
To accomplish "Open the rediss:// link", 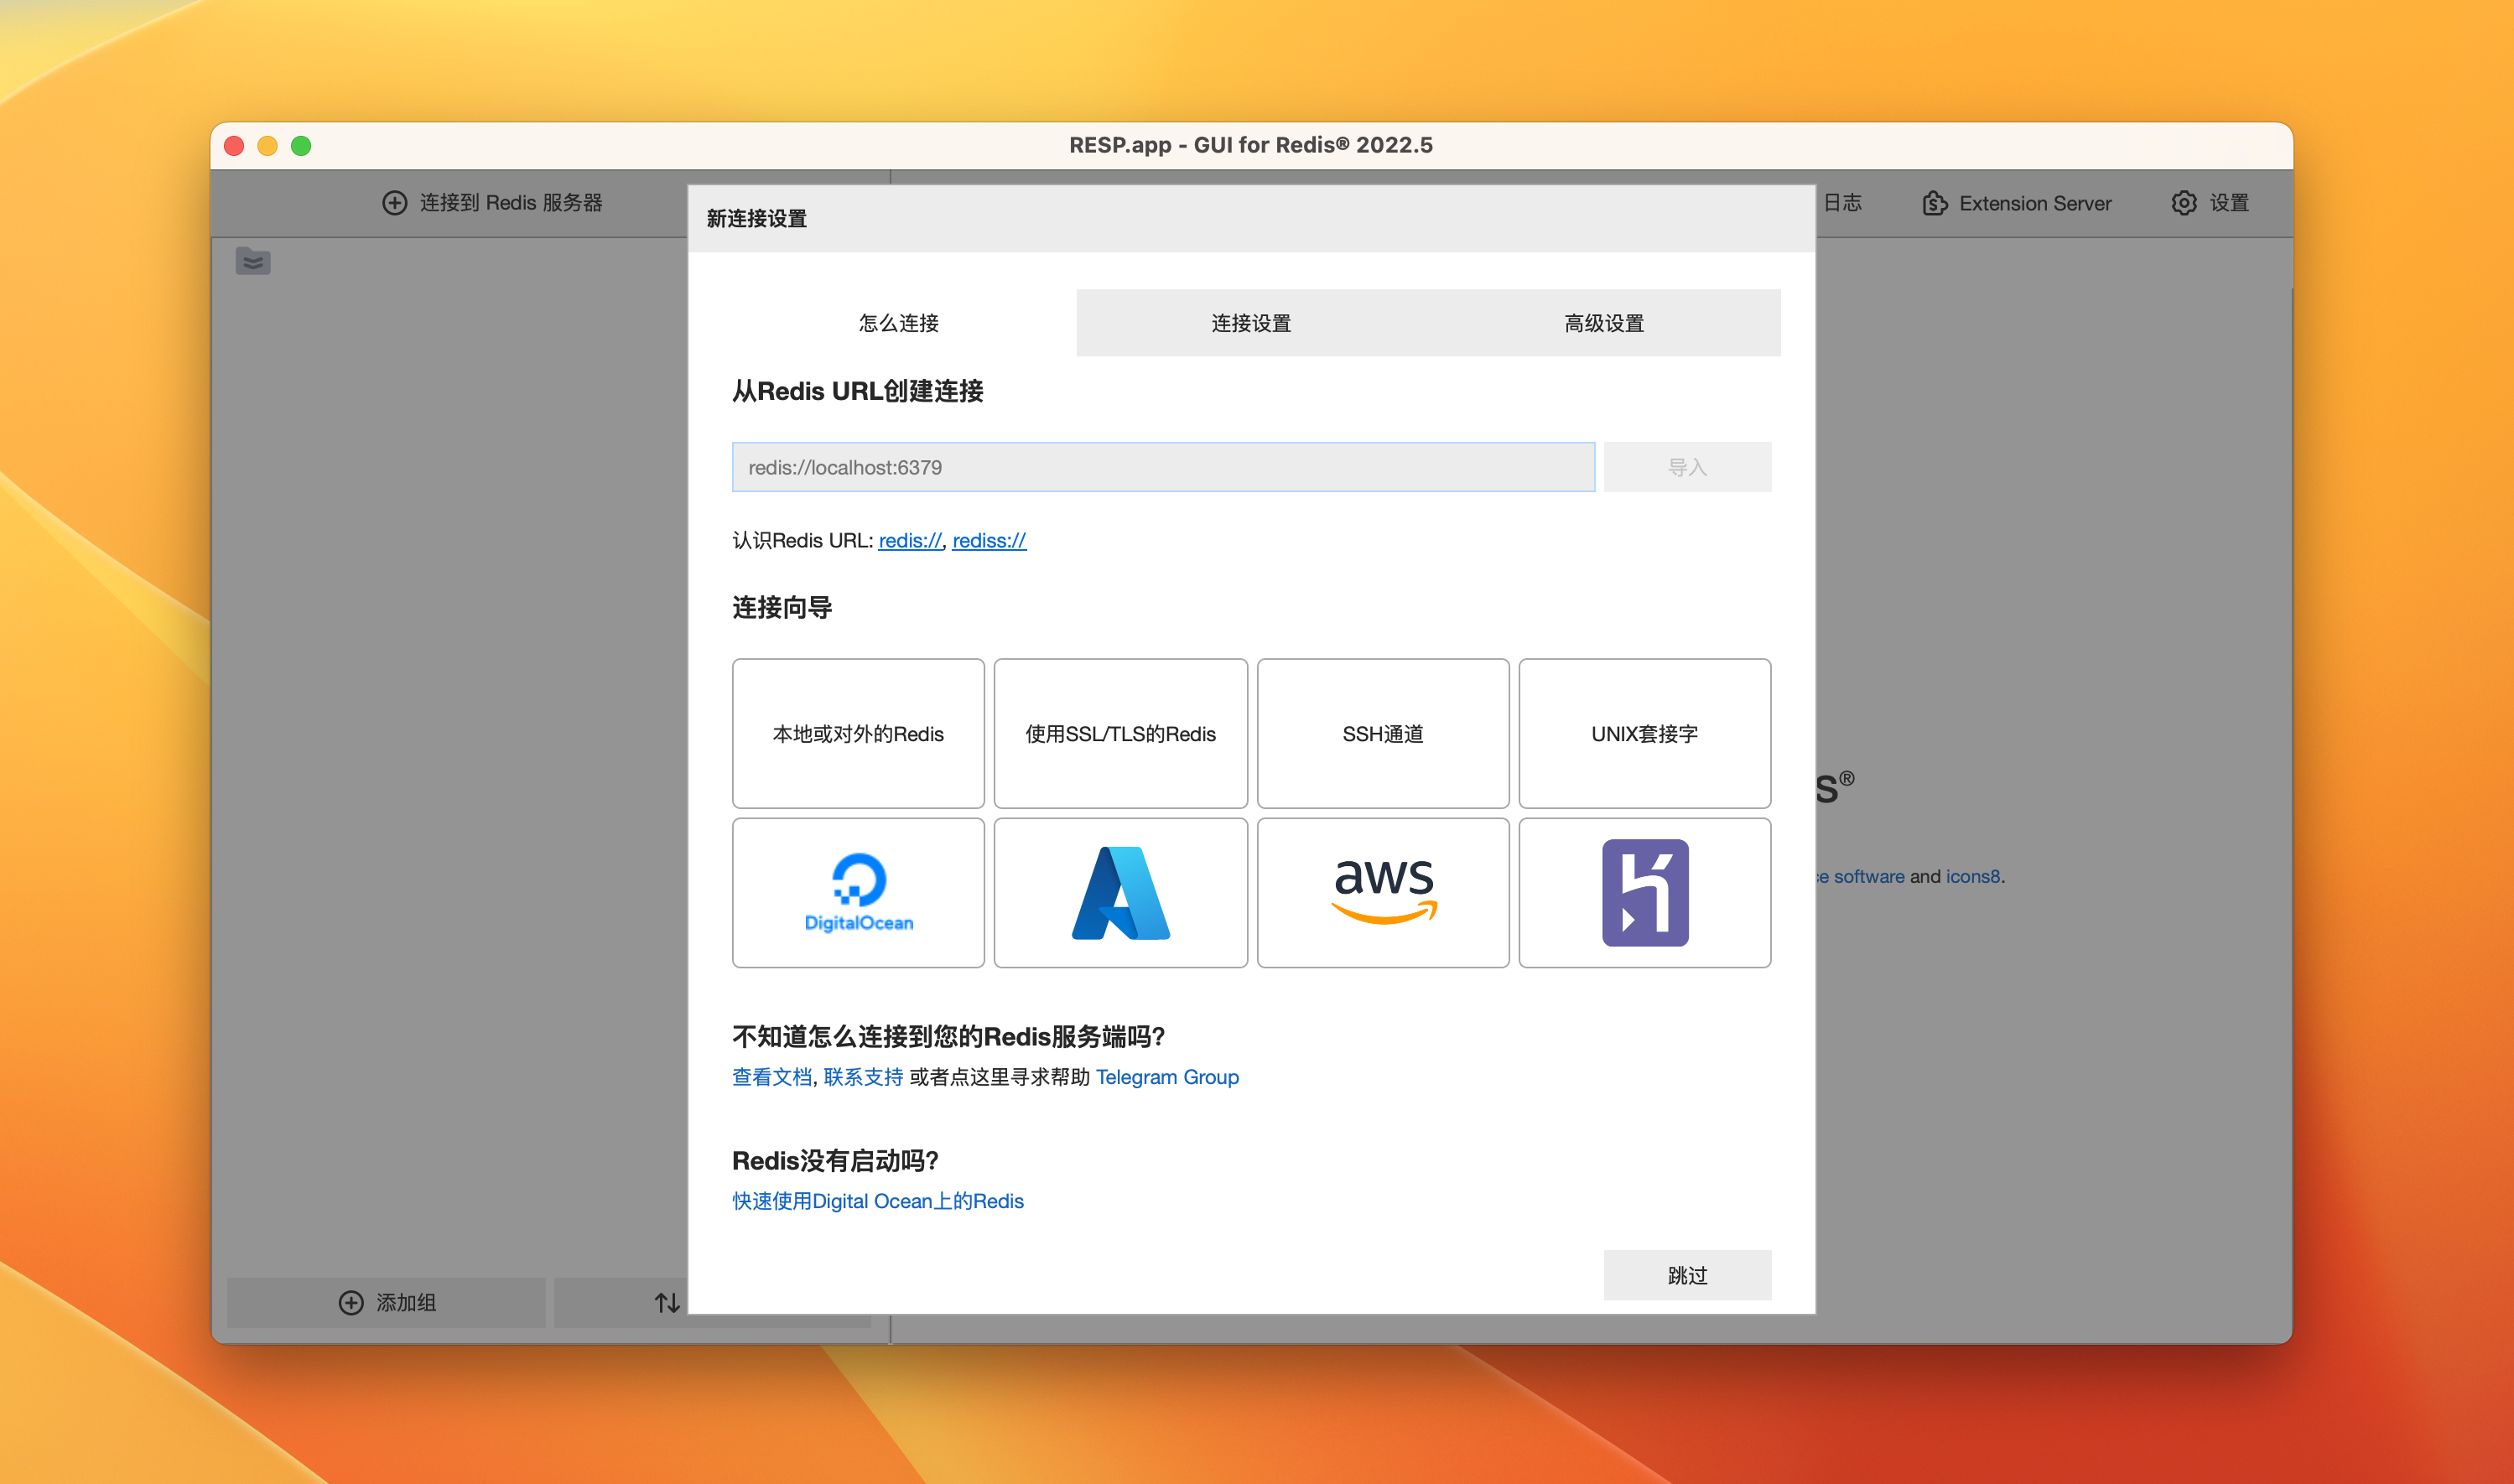I will (x=989, y=540).
